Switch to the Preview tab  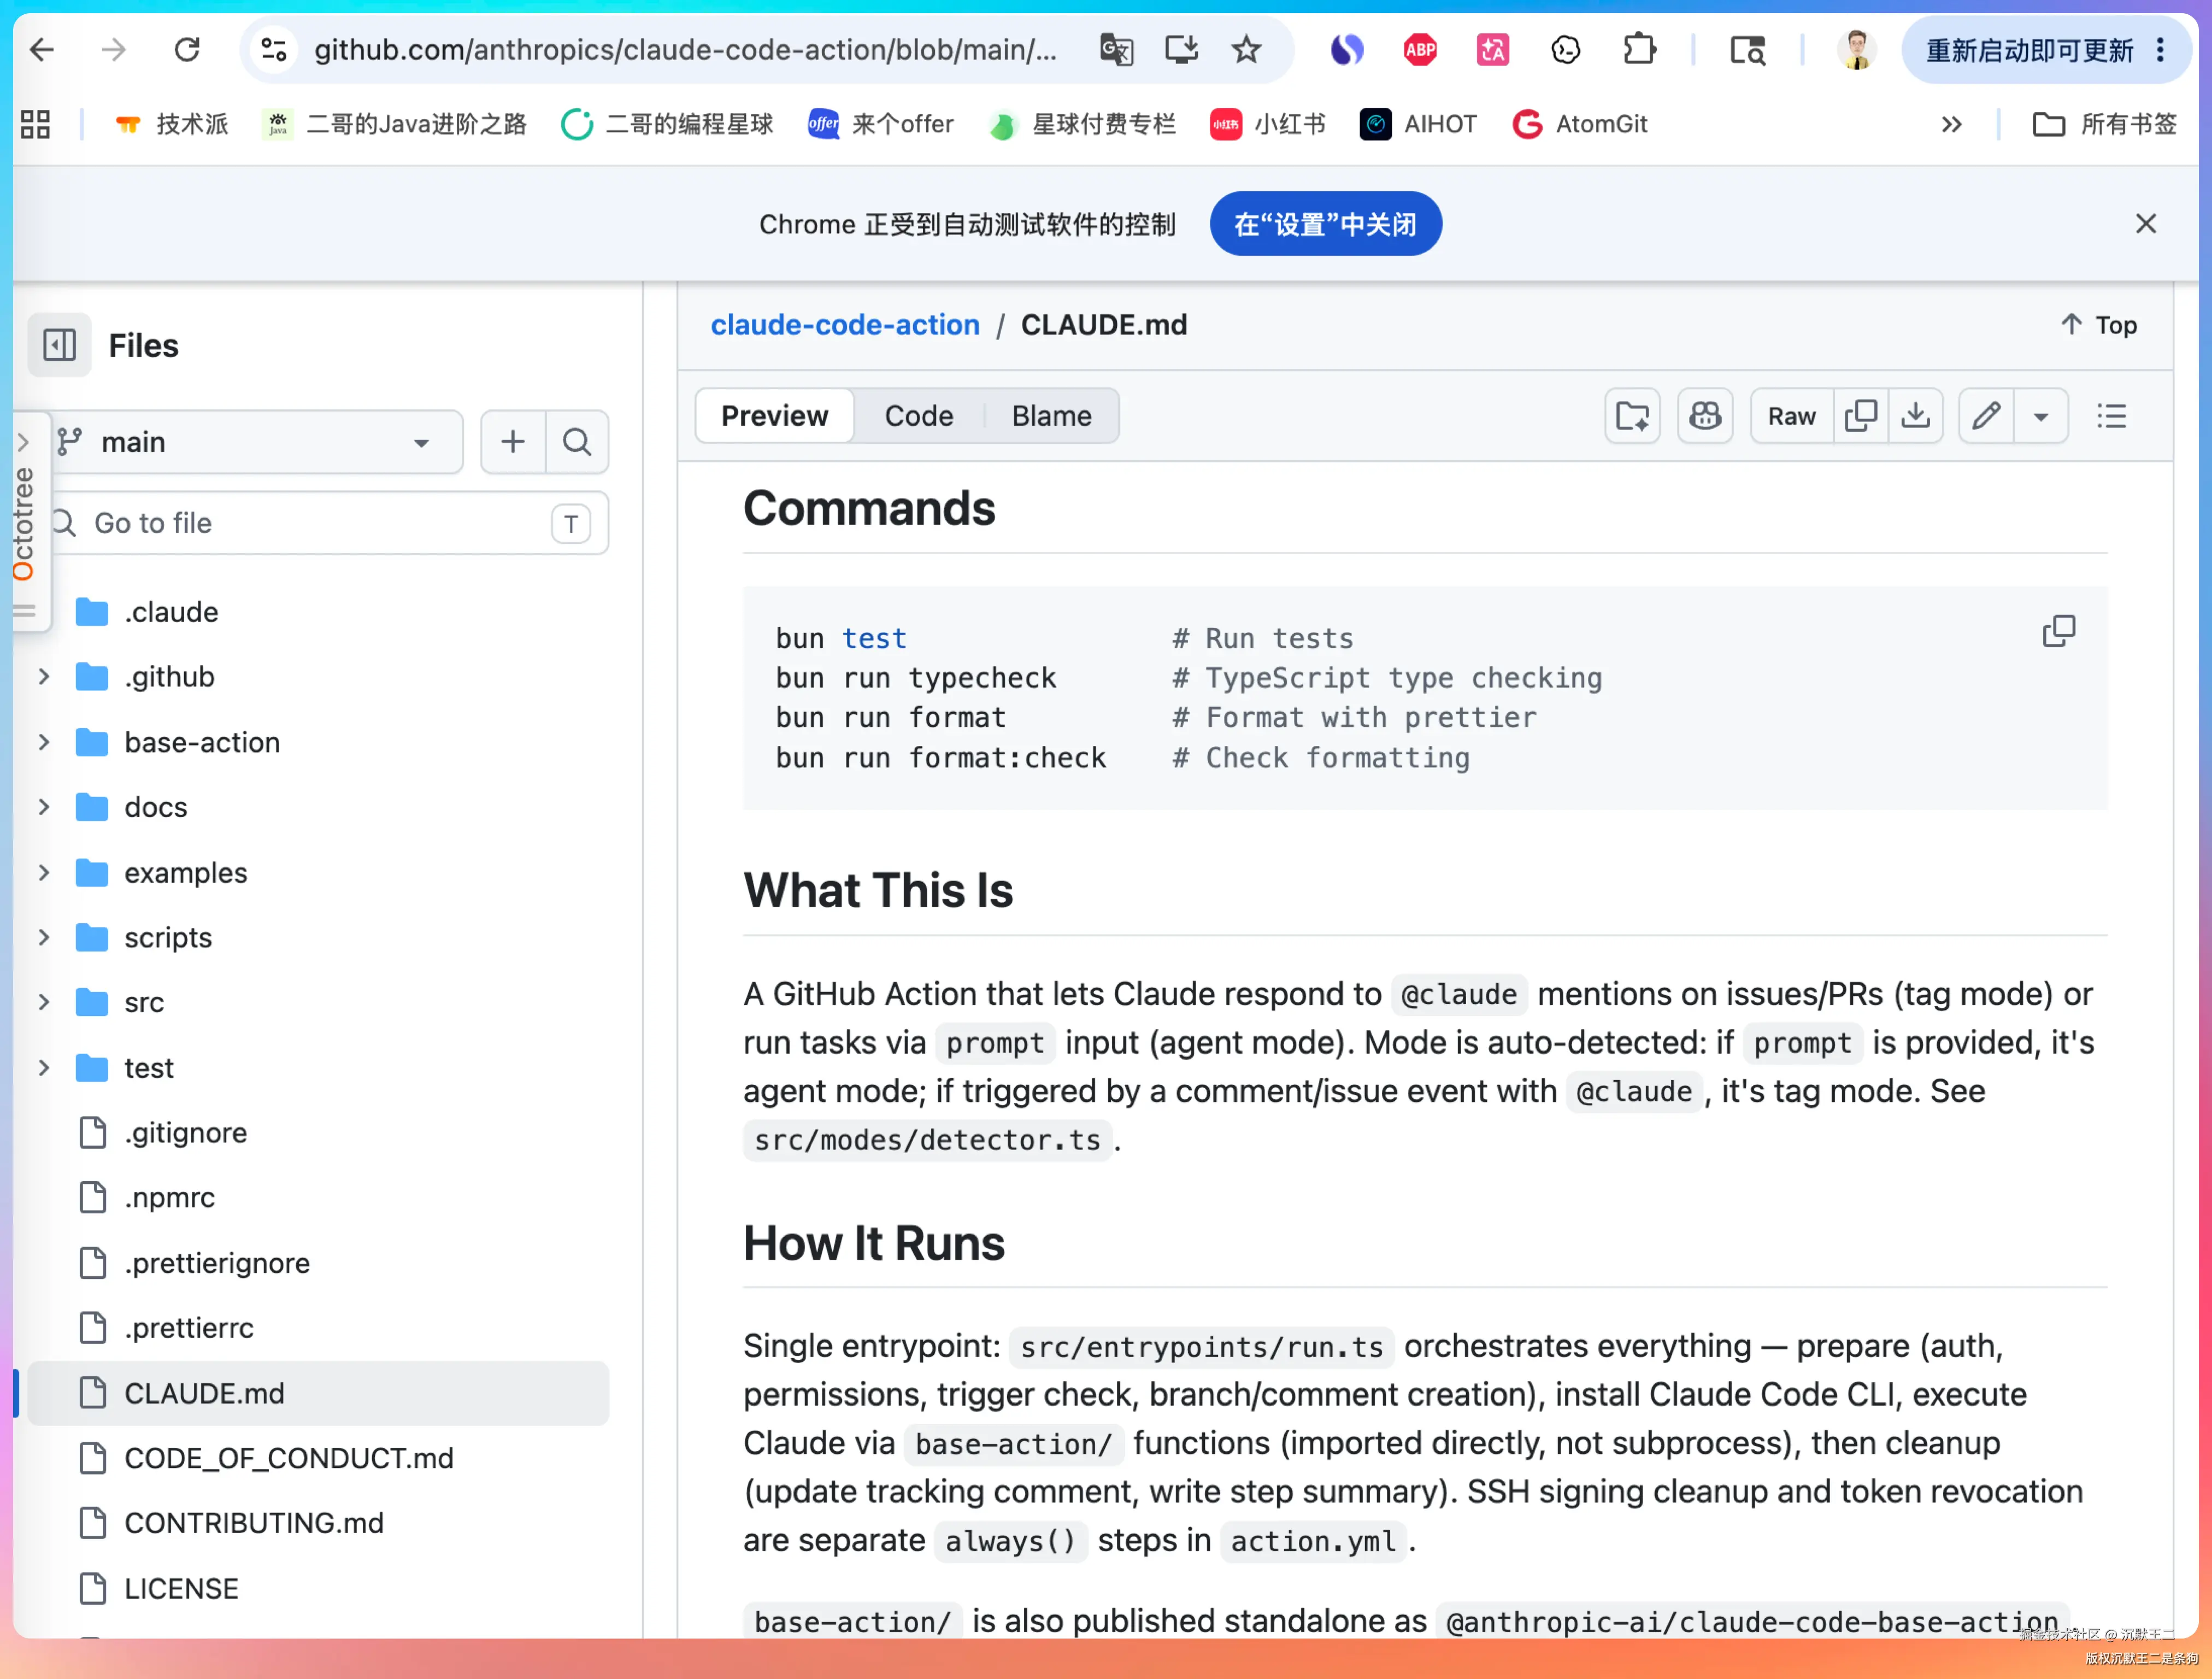(x=774, y=416)
